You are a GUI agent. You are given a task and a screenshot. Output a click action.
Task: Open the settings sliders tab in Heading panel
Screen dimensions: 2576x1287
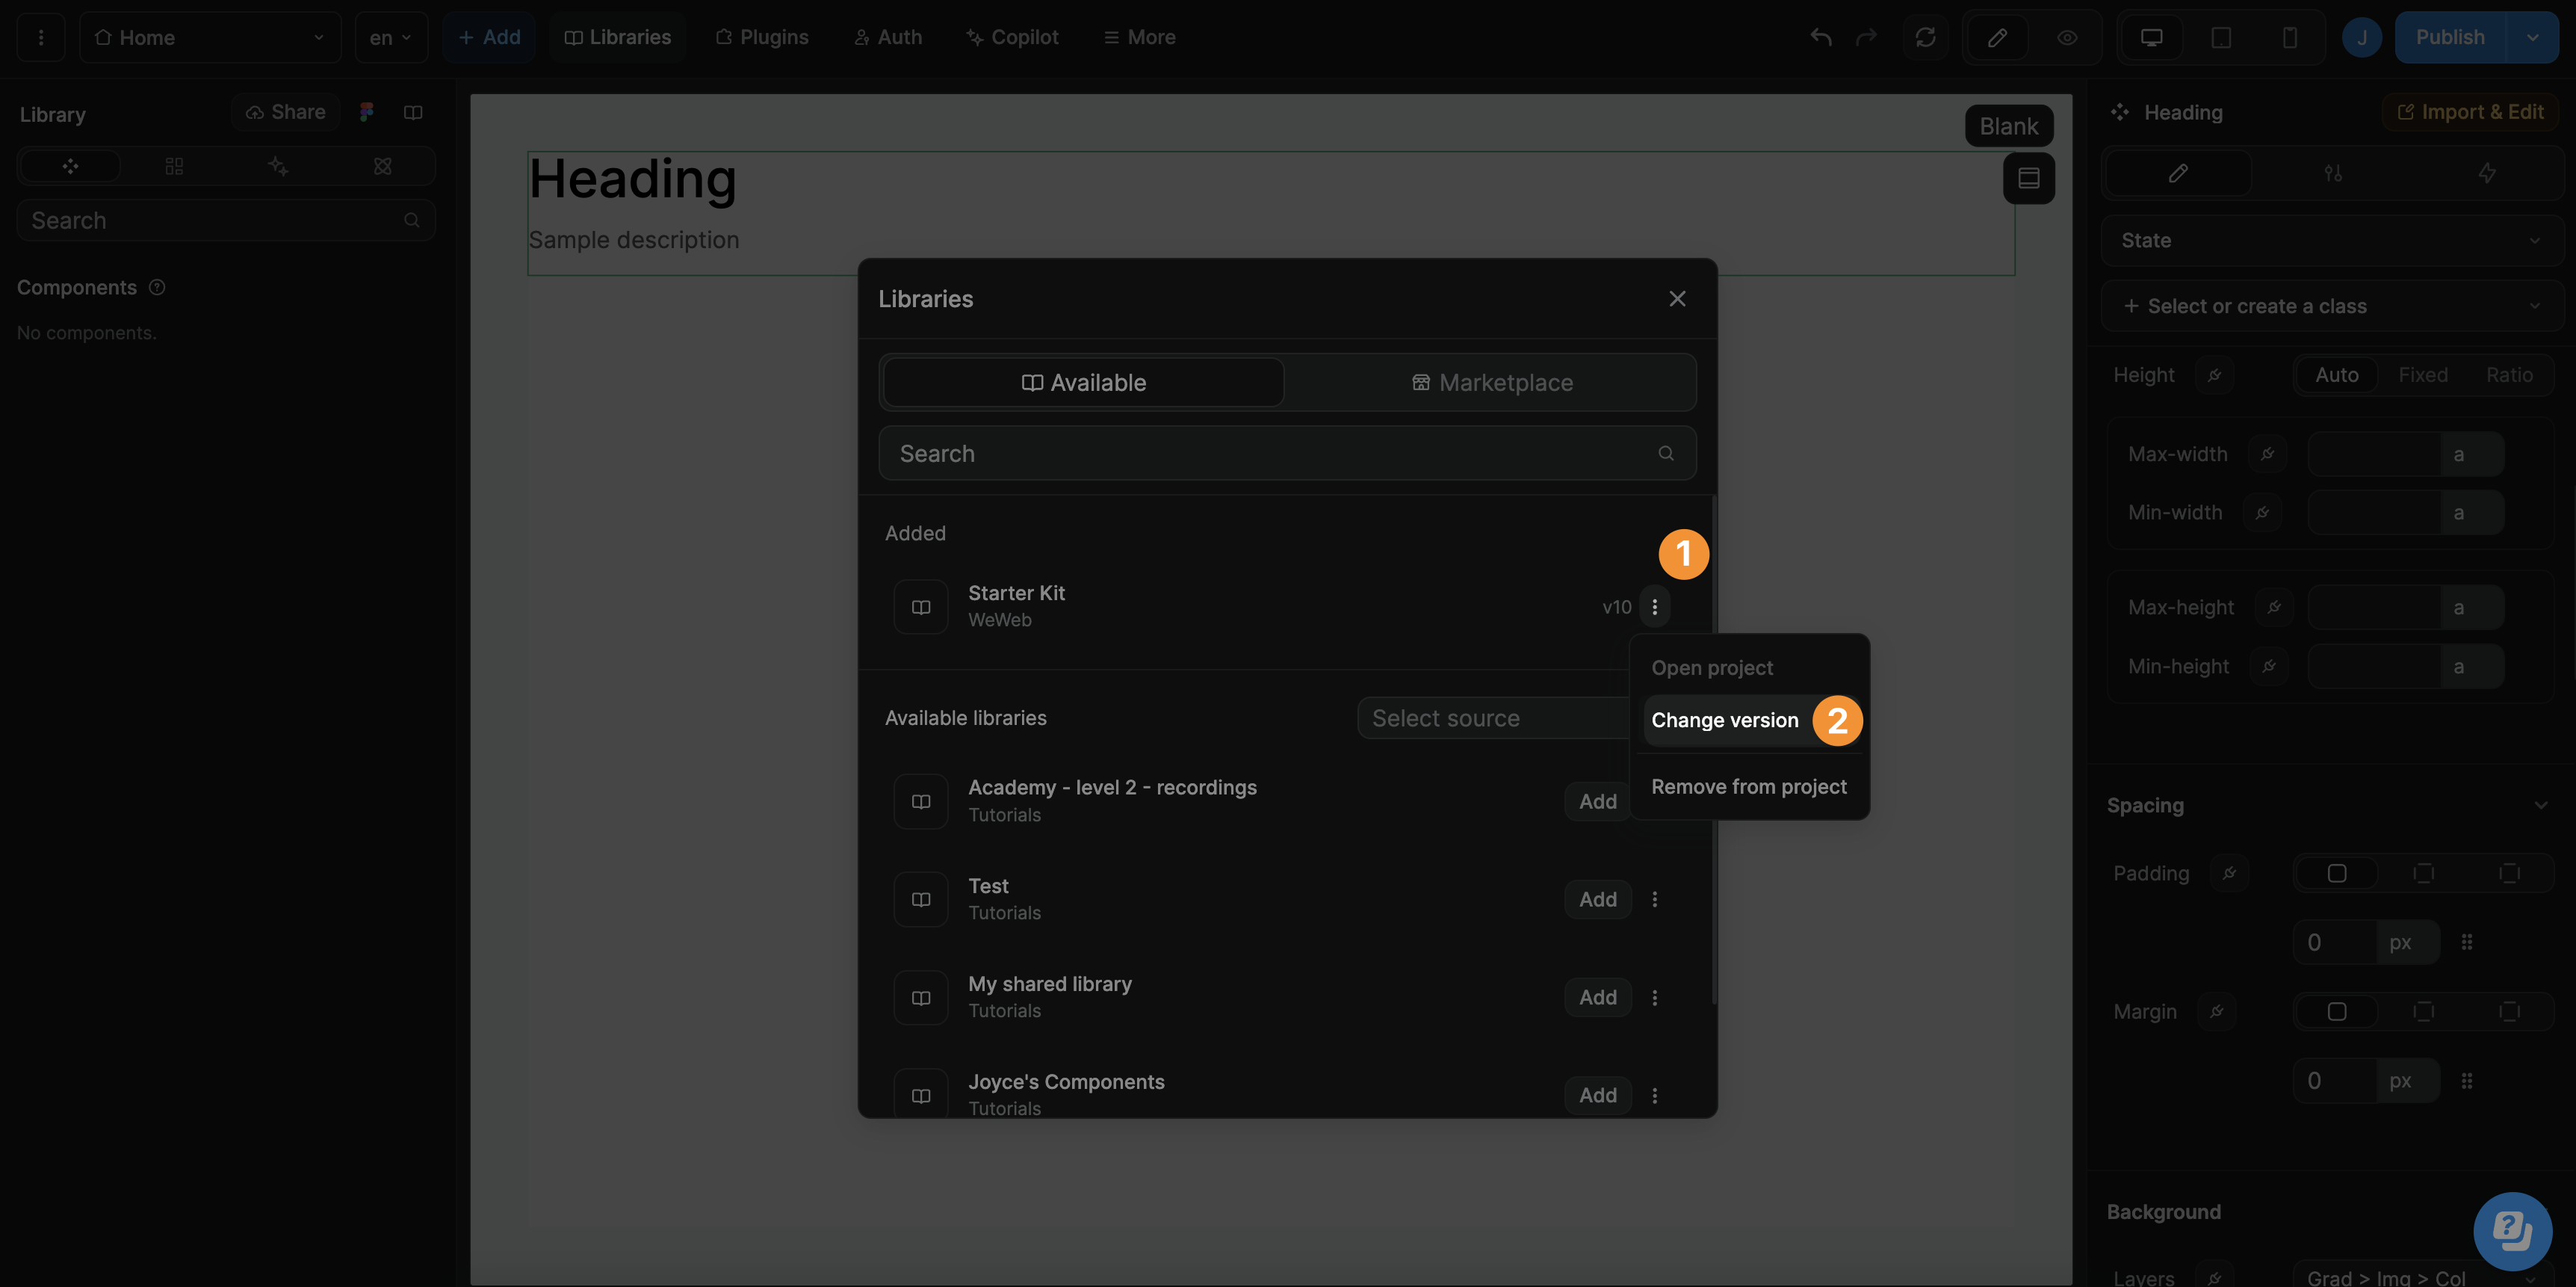pyautogui.click(x=2332, y=173)
